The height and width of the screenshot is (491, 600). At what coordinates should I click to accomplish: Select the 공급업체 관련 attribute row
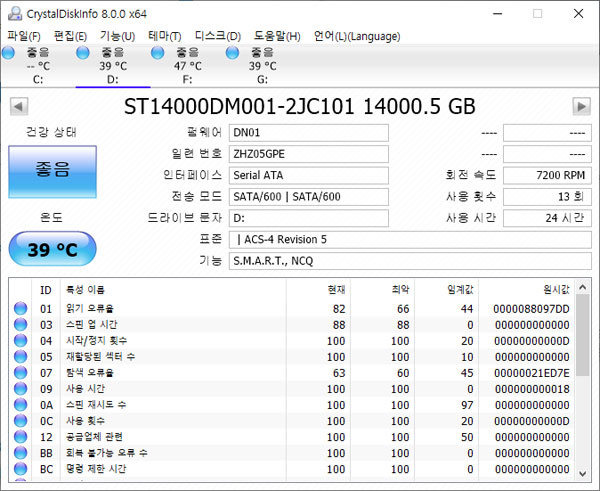(x=292, y=437)
